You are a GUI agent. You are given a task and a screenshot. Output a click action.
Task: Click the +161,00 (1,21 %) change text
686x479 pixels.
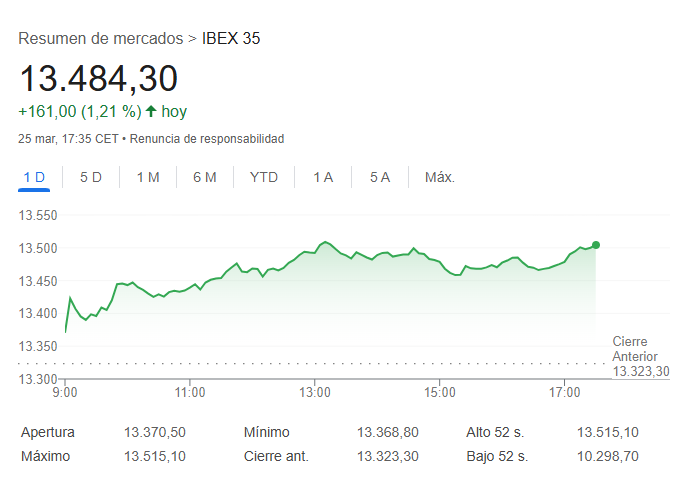(x=79, y=111)
